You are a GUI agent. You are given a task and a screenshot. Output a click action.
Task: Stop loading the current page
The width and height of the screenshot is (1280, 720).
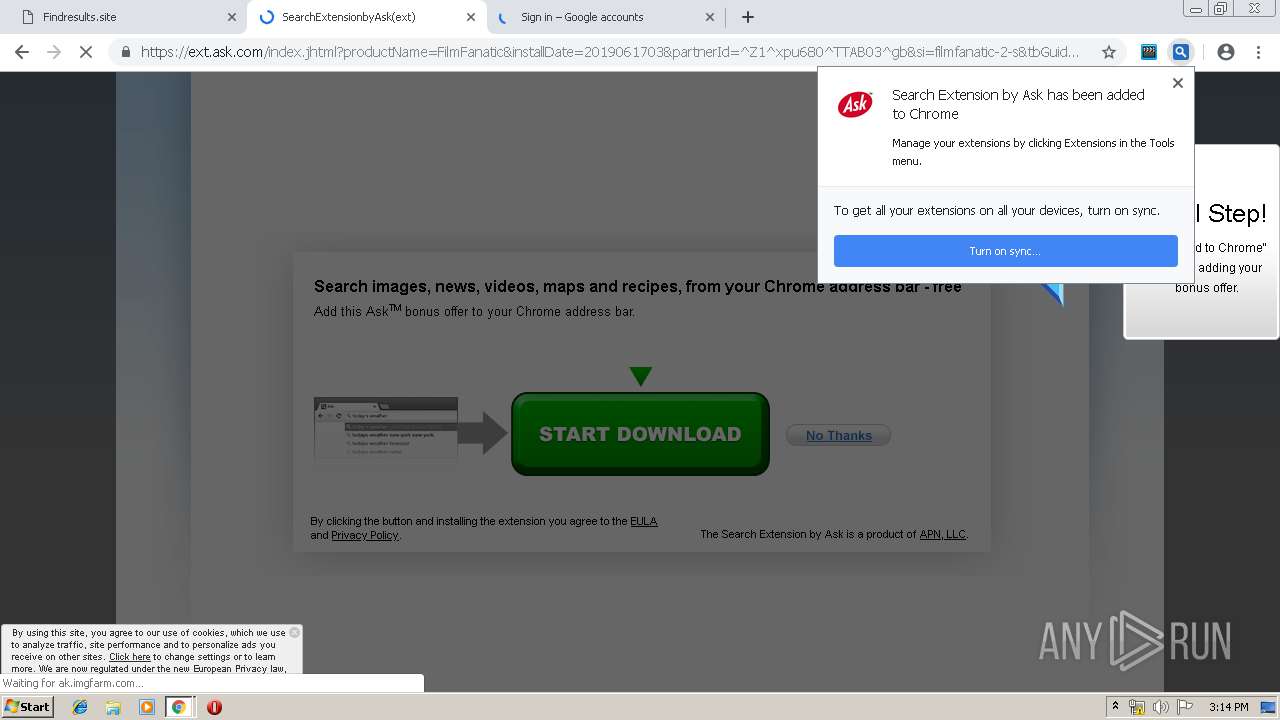click(x=86, y=52)
